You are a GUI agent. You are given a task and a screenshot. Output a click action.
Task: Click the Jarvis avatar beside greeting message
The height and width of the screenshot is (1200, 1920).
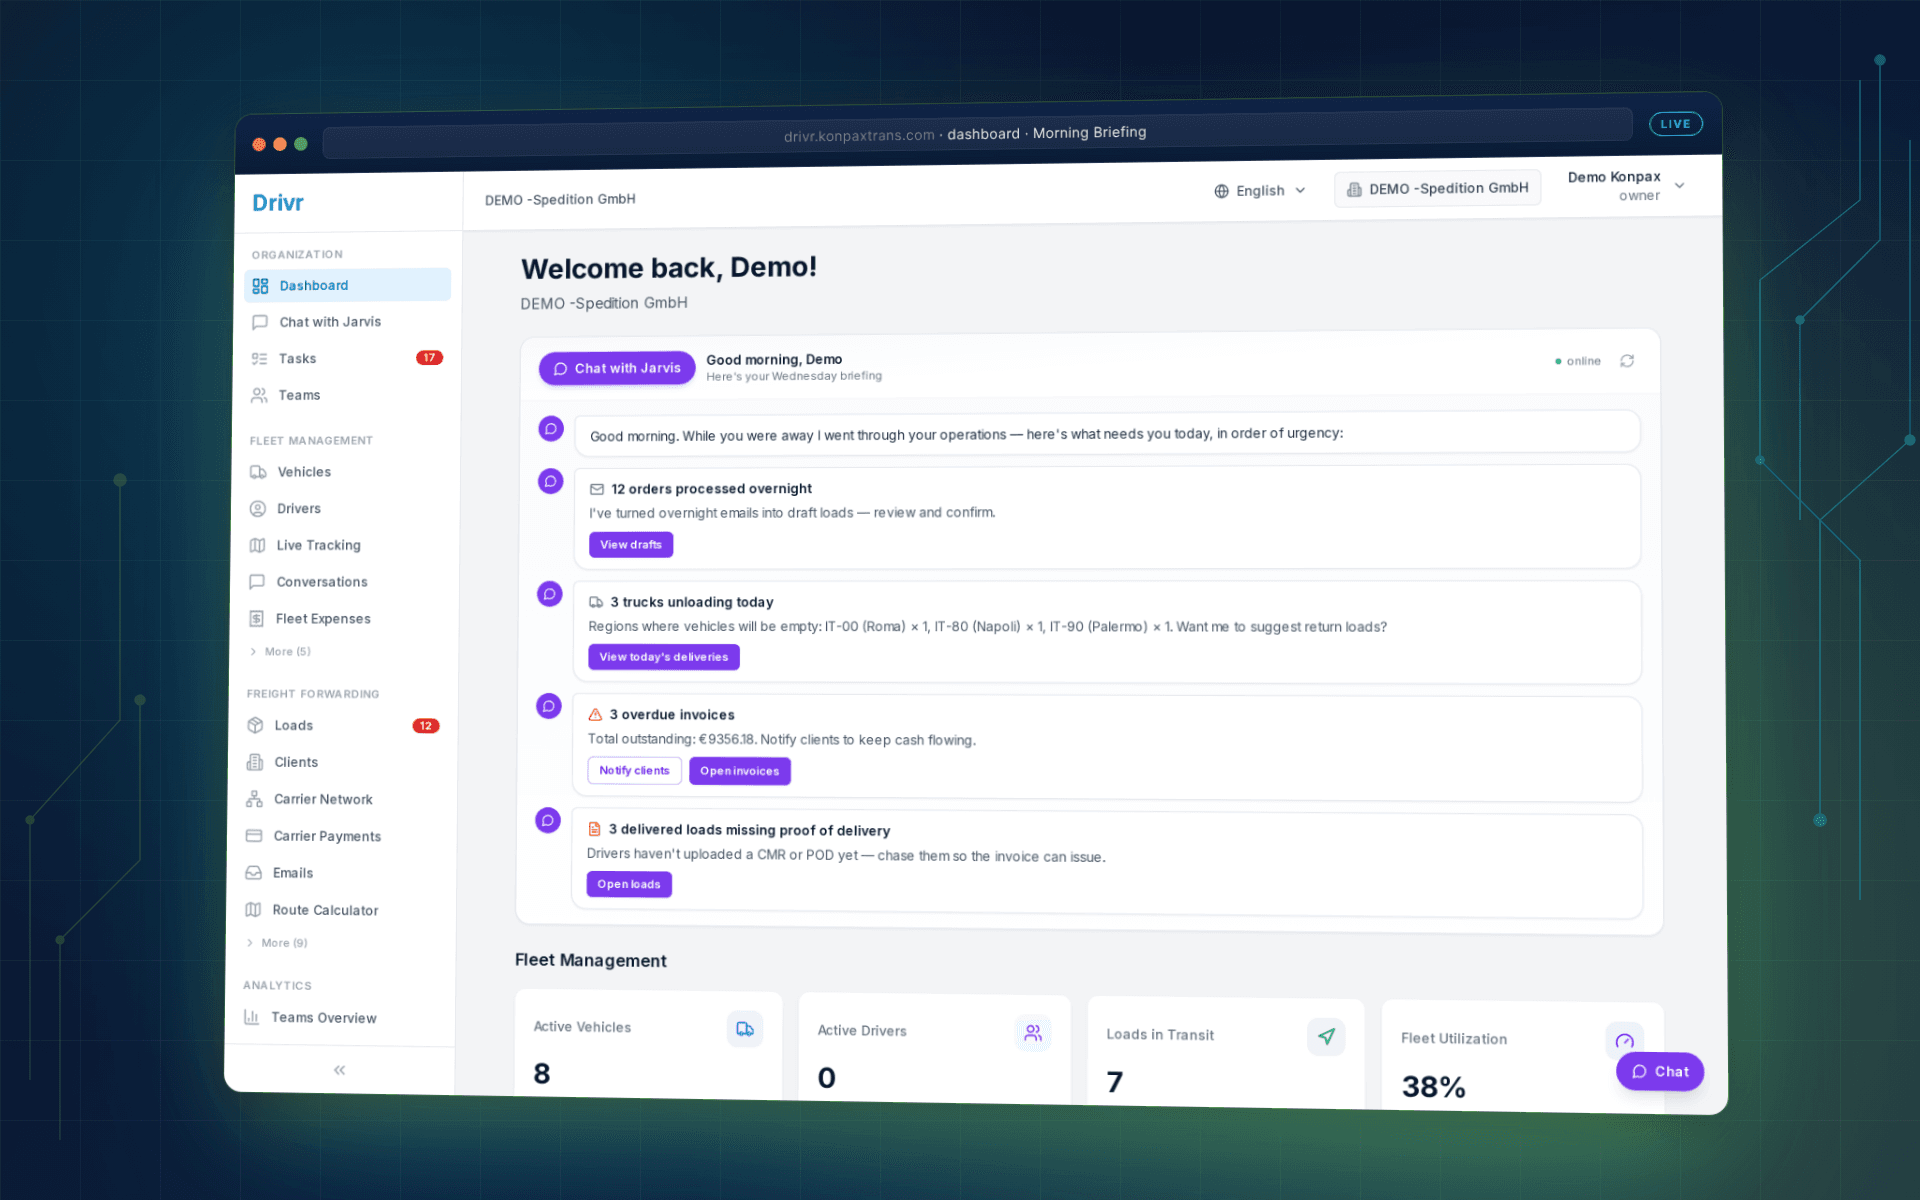coord(551,429)
